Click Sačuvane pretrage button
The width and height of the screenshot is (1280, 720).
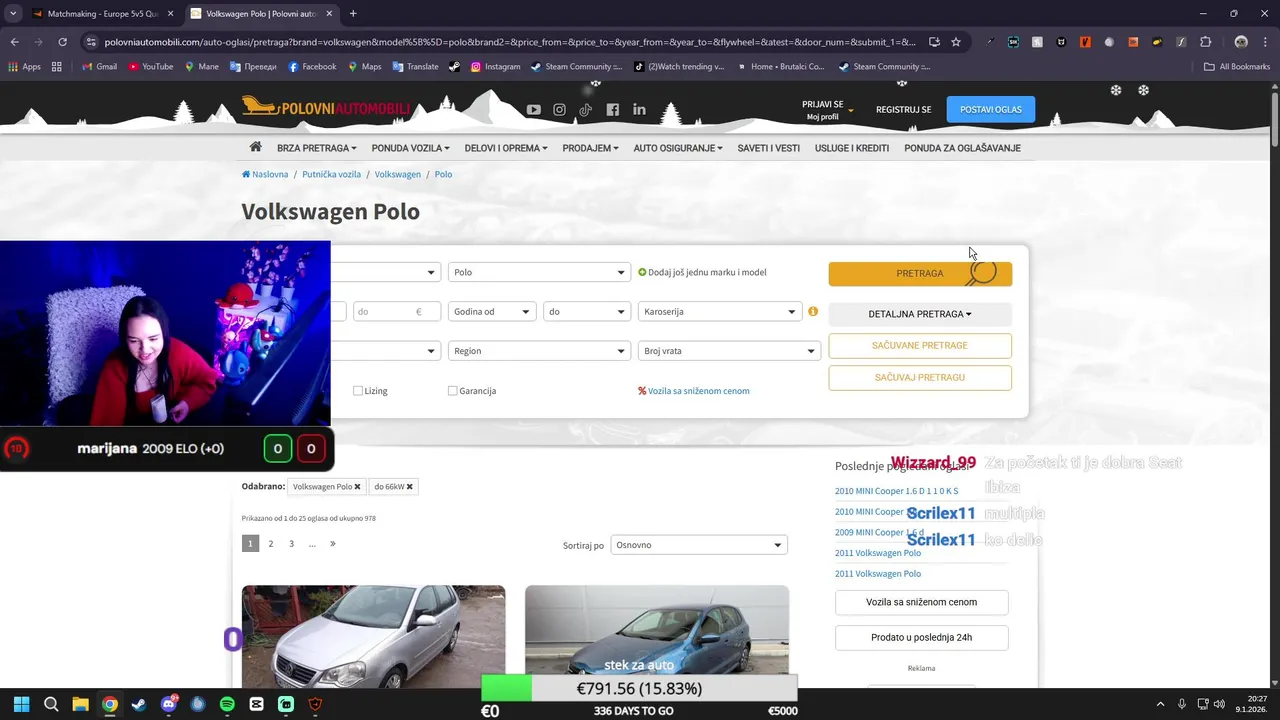click(920, 345)
